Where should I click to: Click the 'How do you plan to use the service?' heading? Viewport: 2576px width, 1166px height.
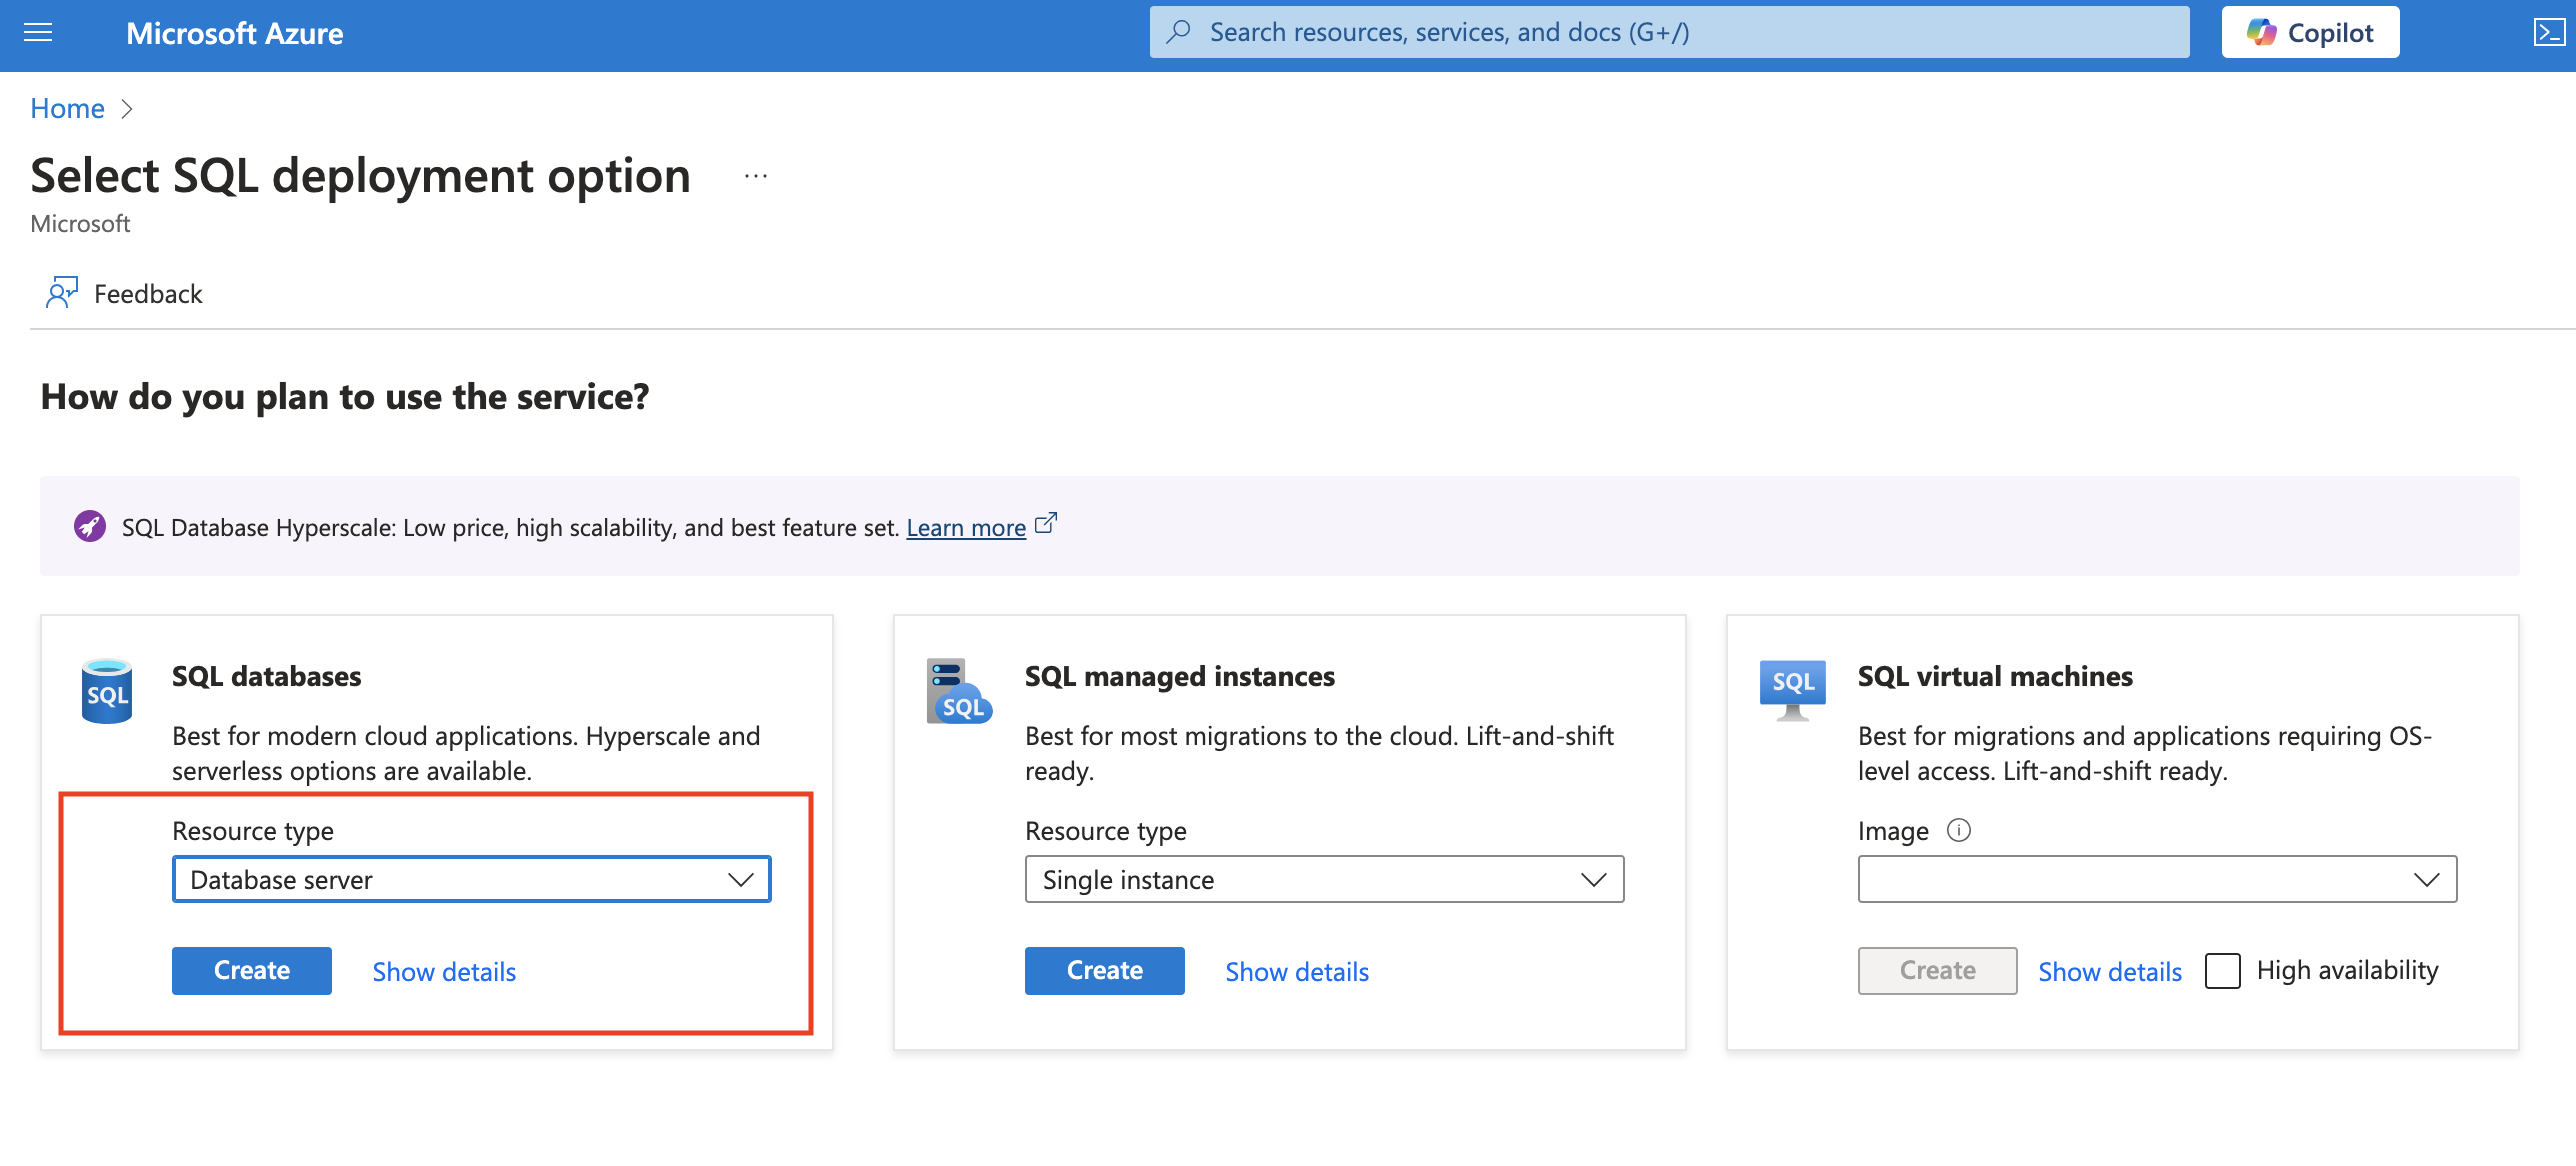[345, 397]
